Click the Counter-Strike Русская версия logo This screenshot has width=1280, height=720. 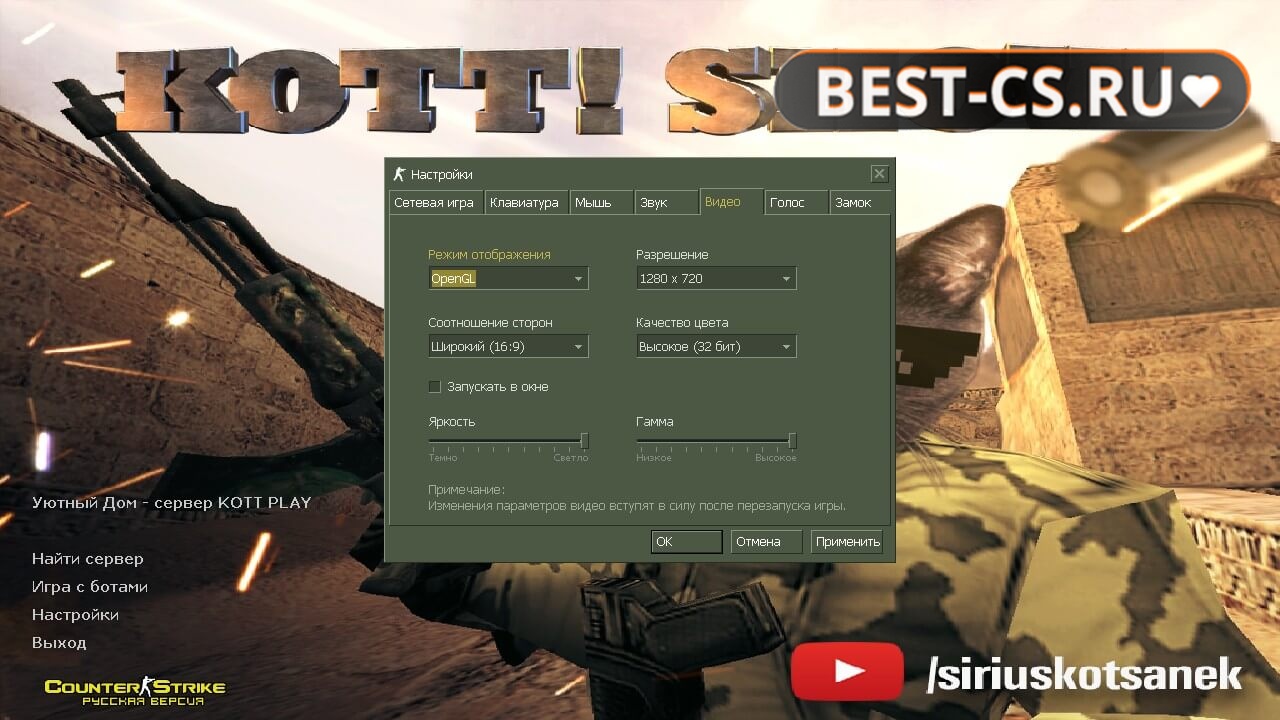(135, 691)
